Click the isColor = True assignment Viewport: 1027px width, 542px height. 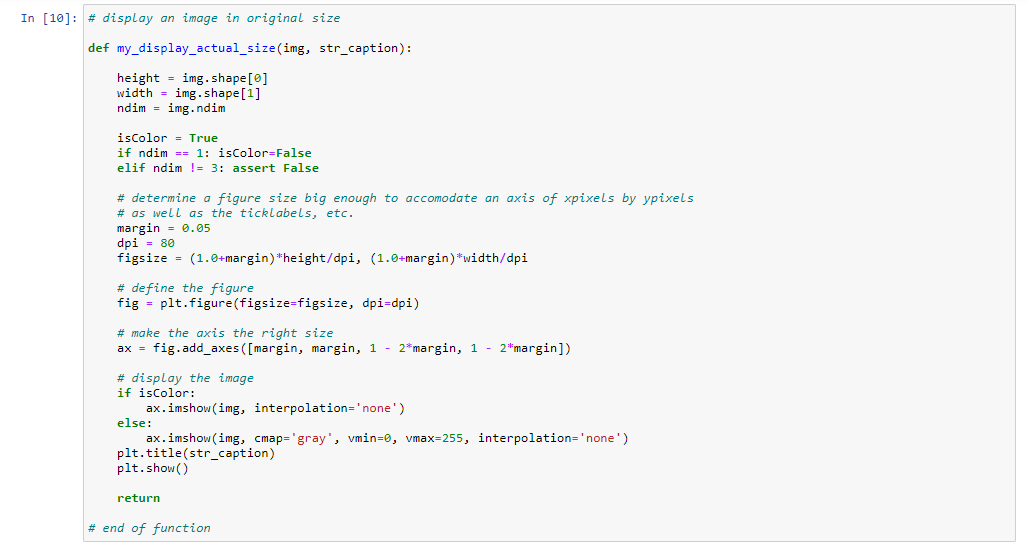(167, 138)
